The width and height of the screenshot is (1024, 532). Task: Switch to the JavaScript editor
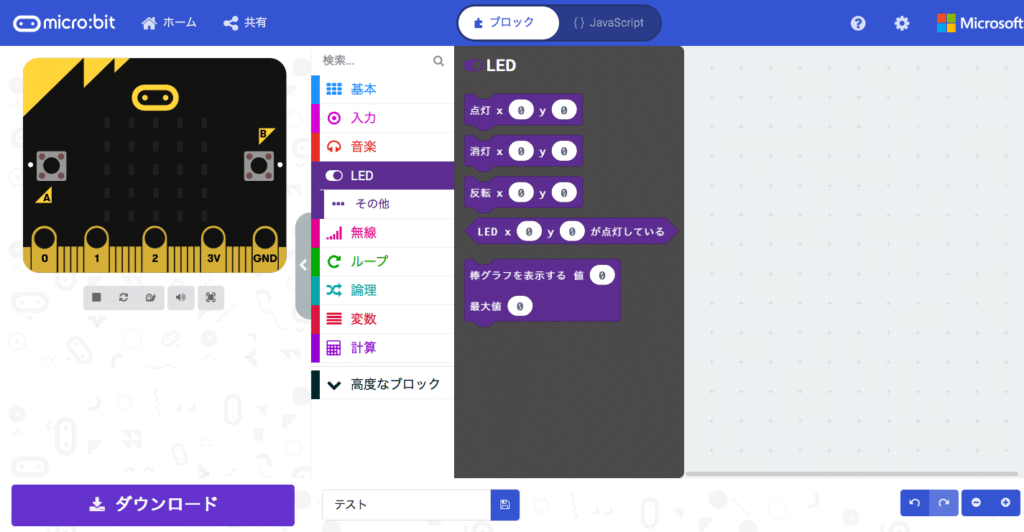click(609, 23)
